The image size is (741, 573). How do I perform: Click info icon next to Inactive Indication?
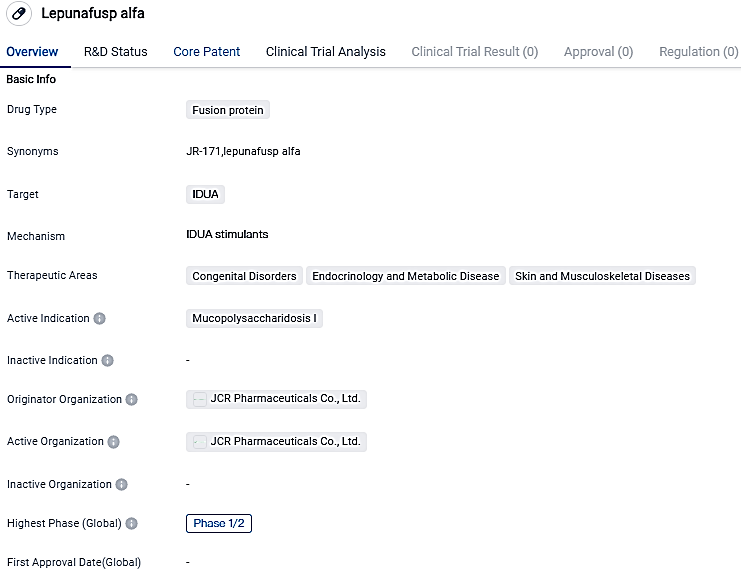108,361
